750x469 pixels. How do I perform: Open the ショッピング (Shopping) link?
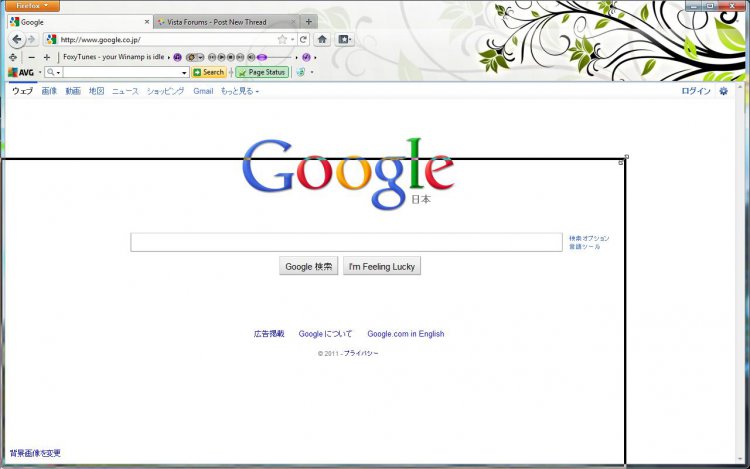pos(165,91)
